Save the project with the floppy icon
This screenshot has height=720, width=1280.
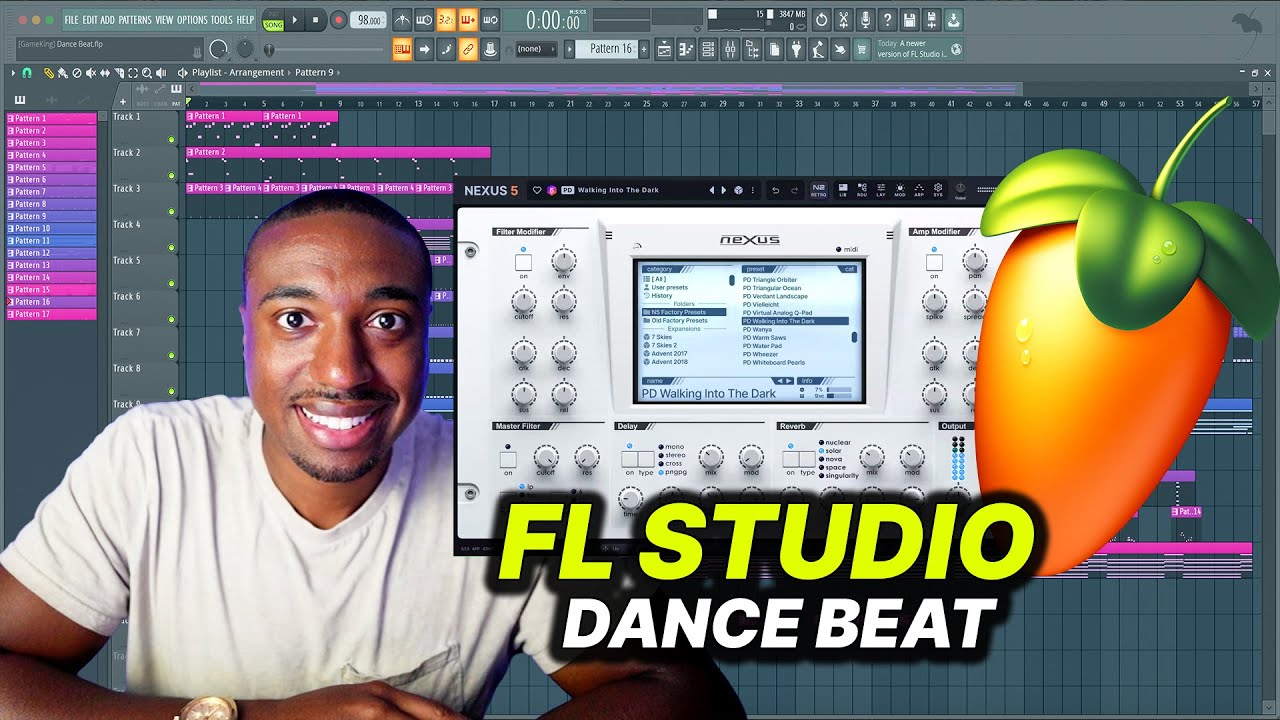point(910,20)
